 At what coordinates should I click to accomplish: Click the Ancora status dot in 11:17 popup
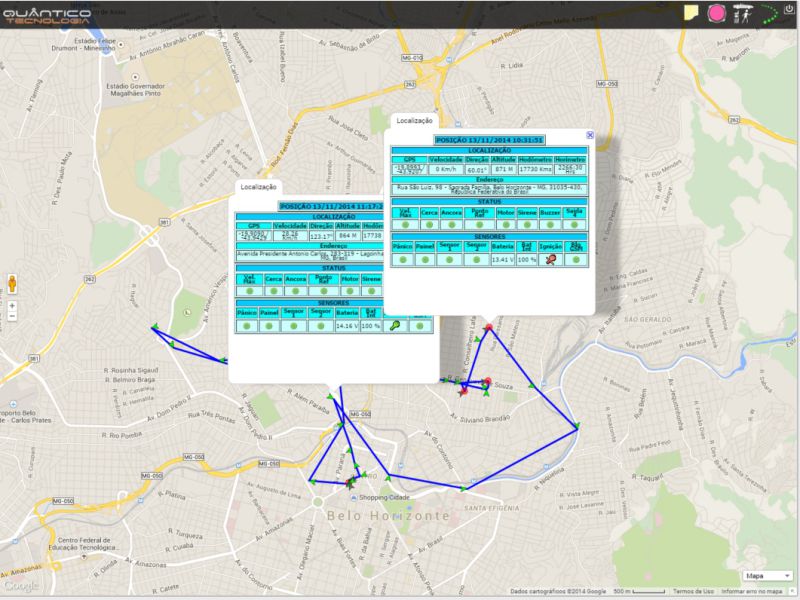[295, 291]
